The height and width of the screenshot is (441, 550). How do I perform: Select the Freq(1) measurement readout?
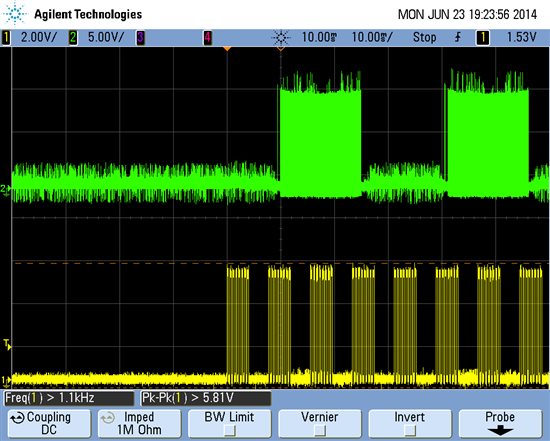point(69,398)
